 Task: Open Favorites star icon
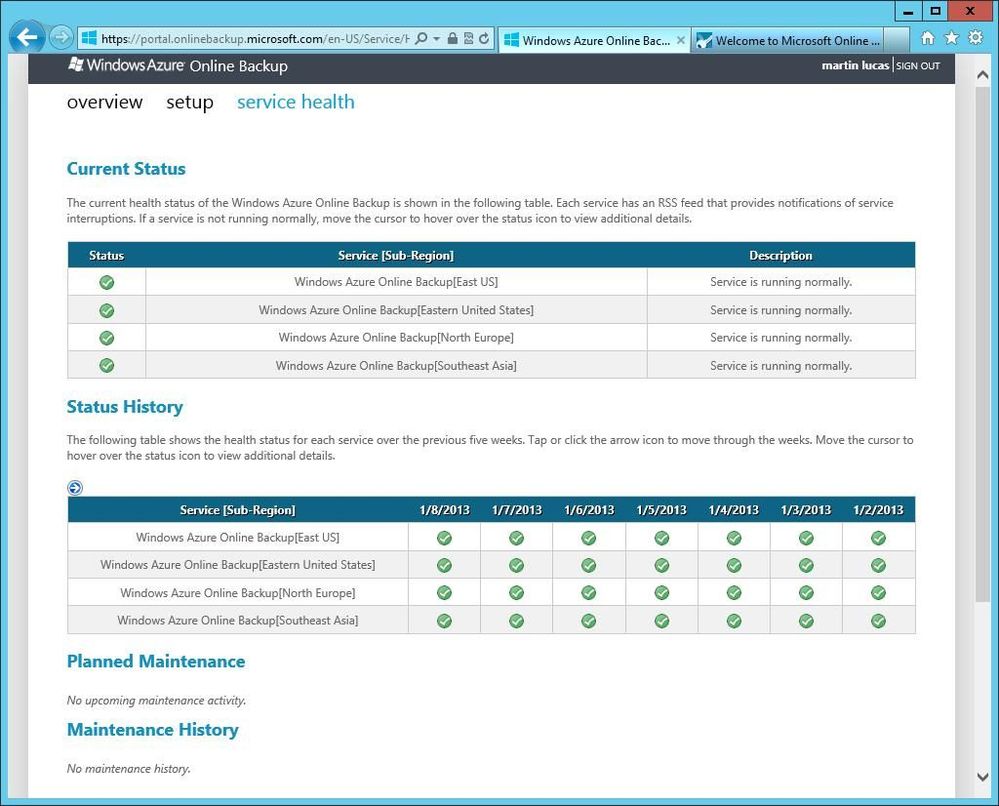951,38
